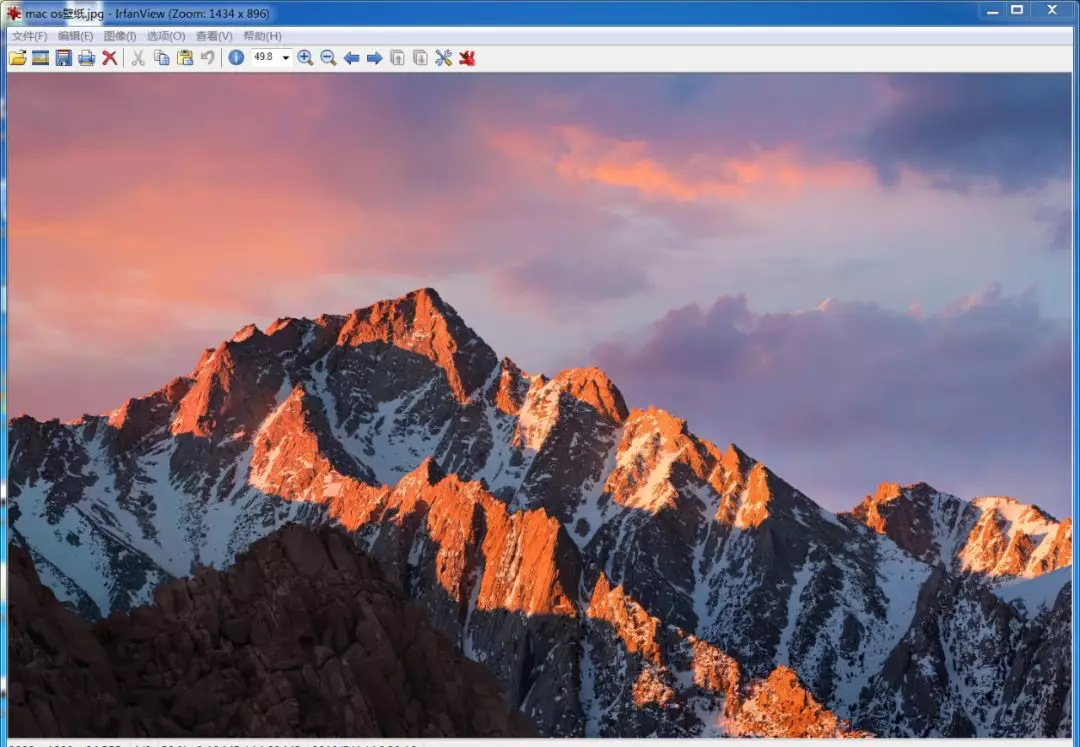Go to next image blue right arrow
1080x747 pixels.
[x=375, y=59]
